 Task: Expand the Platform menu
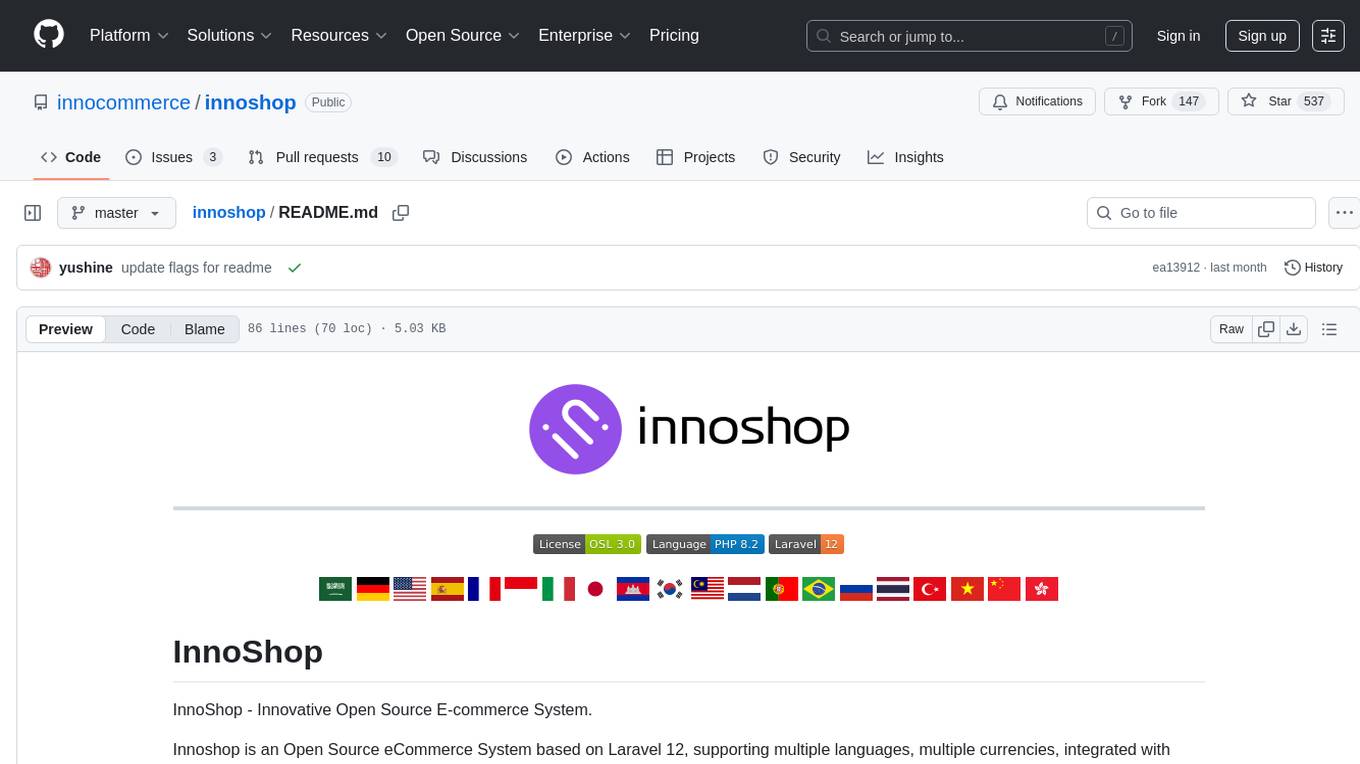(x=129, y=35)
